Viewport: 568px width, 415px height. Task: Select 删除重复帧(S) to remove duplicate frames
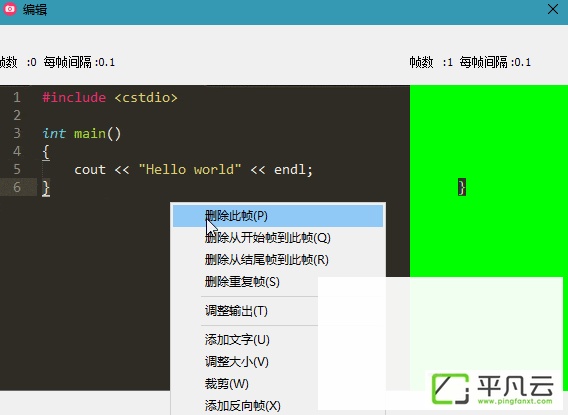point(242,282)
